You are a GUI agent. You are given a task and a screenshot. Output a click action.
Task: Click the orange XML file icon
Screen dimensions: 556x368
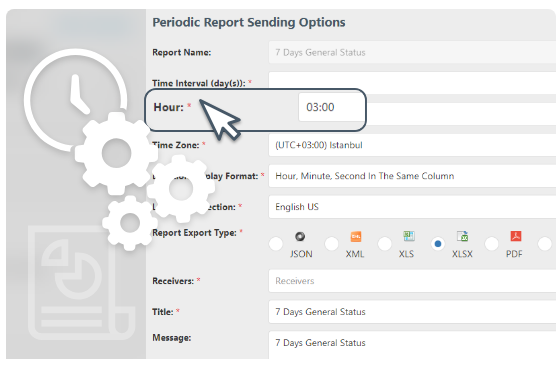click(356, 236)
